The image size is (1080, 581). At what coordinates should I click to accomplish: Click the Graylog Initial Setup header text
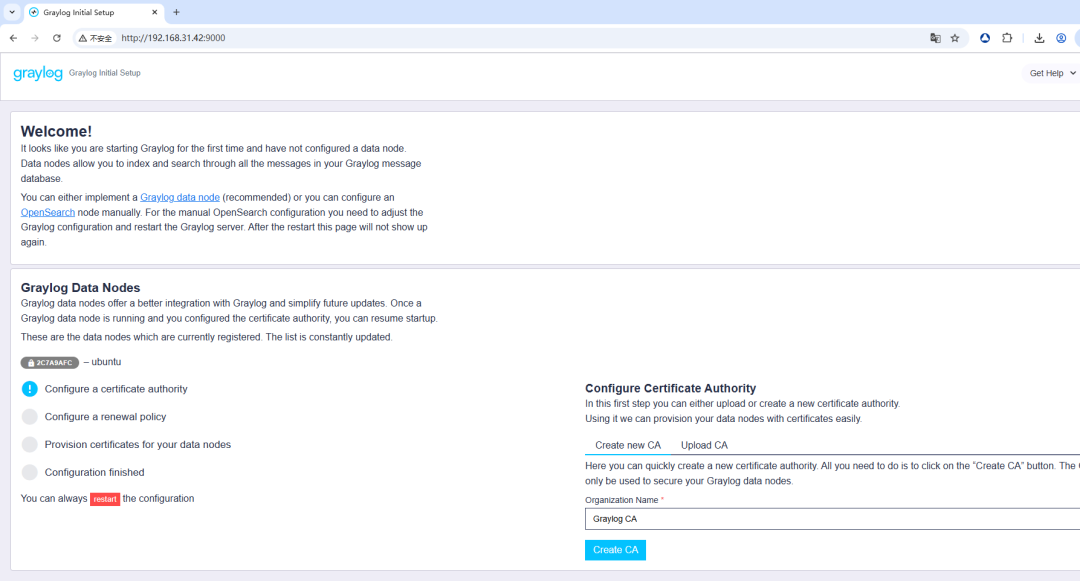(x=105, y=73)
